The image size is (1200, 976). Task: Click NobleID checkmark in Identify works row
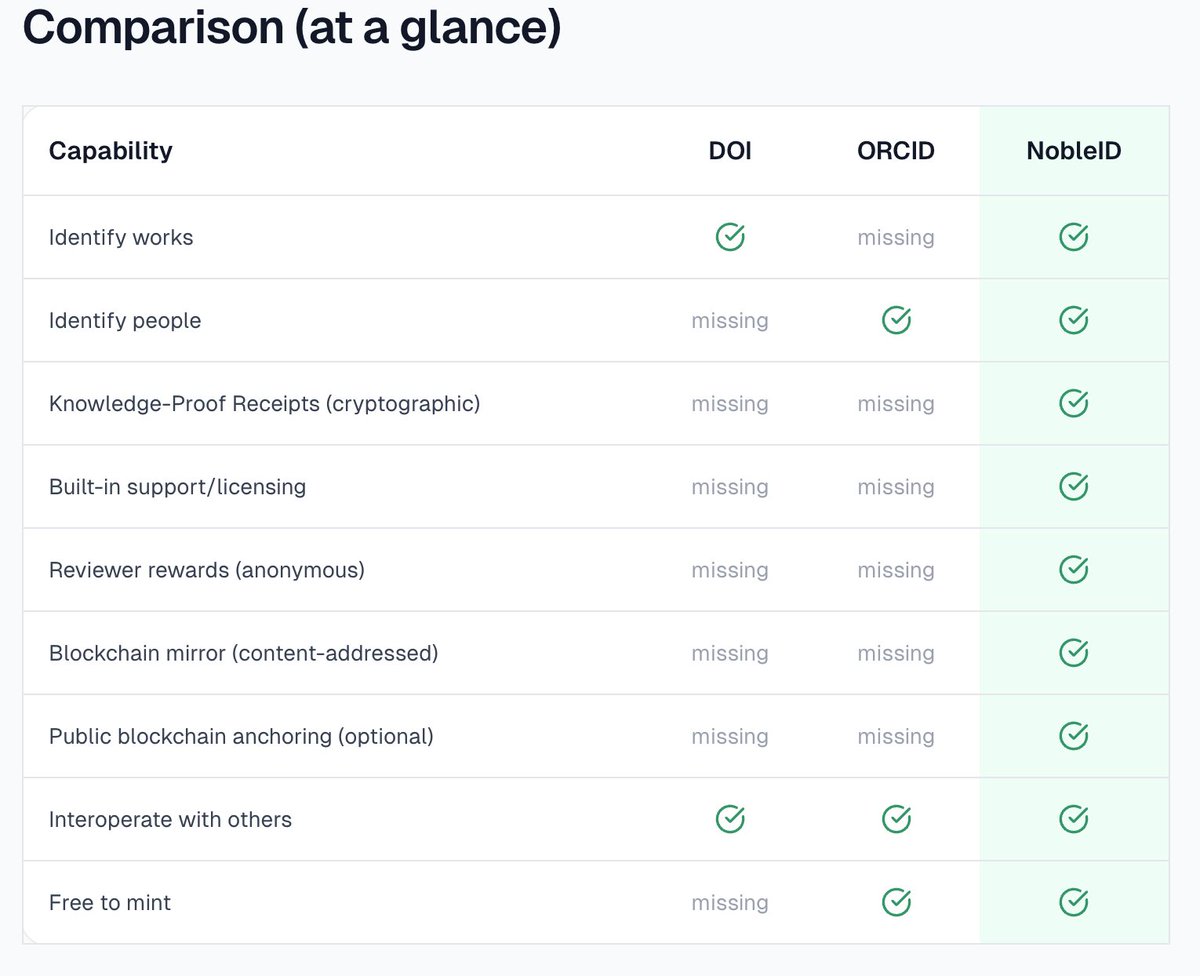tap(1074, 237)
